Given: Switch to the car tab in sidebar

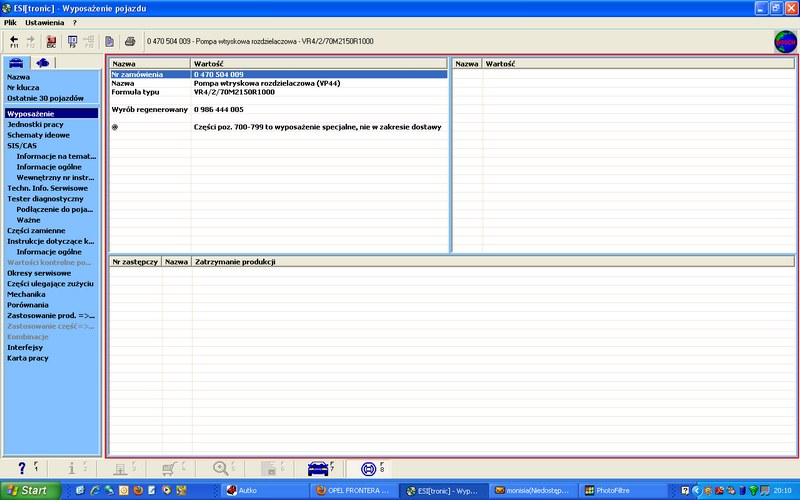Looking at the screenshot, I should click(17, 63).
